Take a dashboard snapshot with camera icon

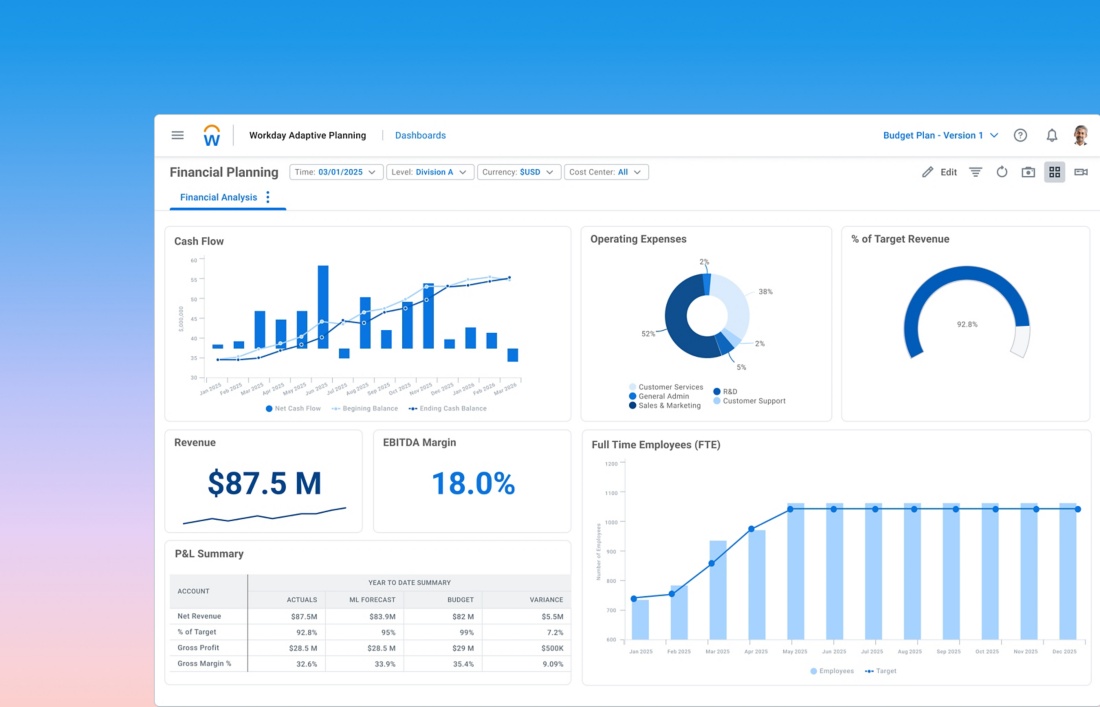[1028, 171]
